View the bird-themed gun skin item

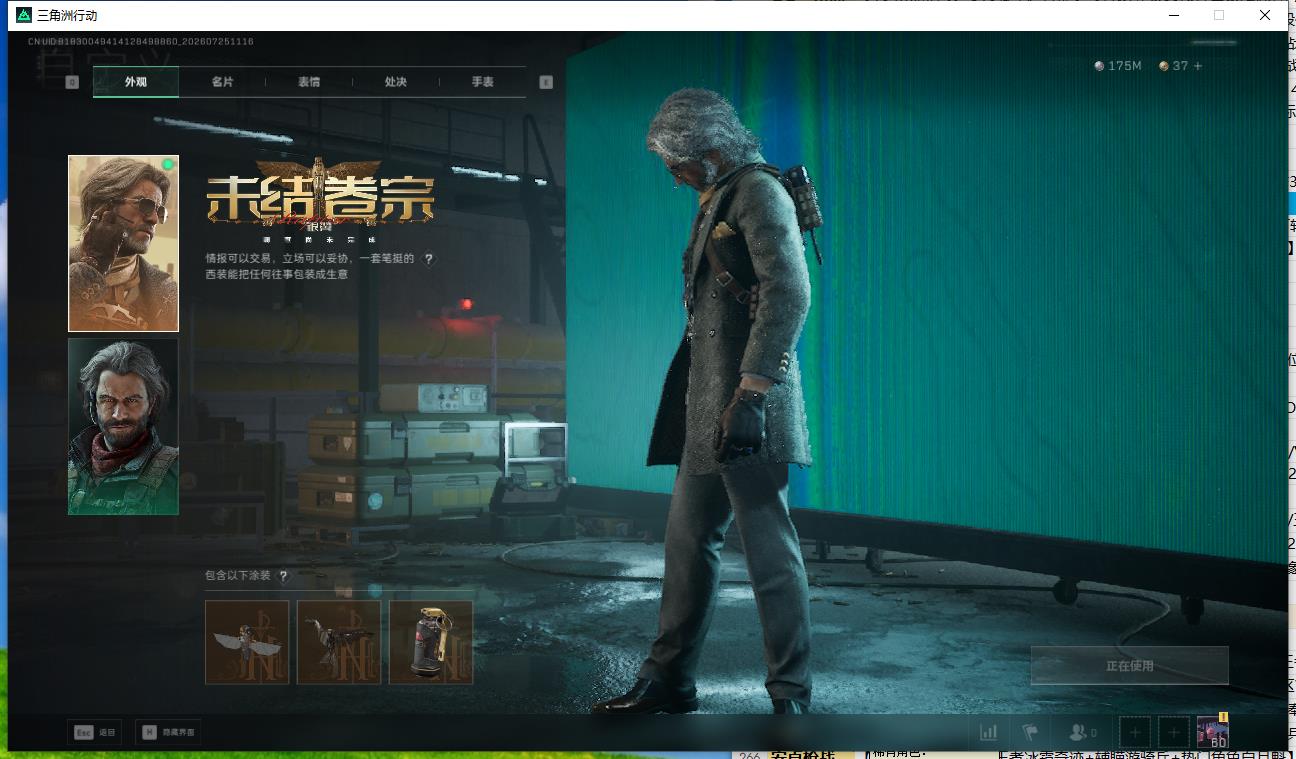[339, 642]
